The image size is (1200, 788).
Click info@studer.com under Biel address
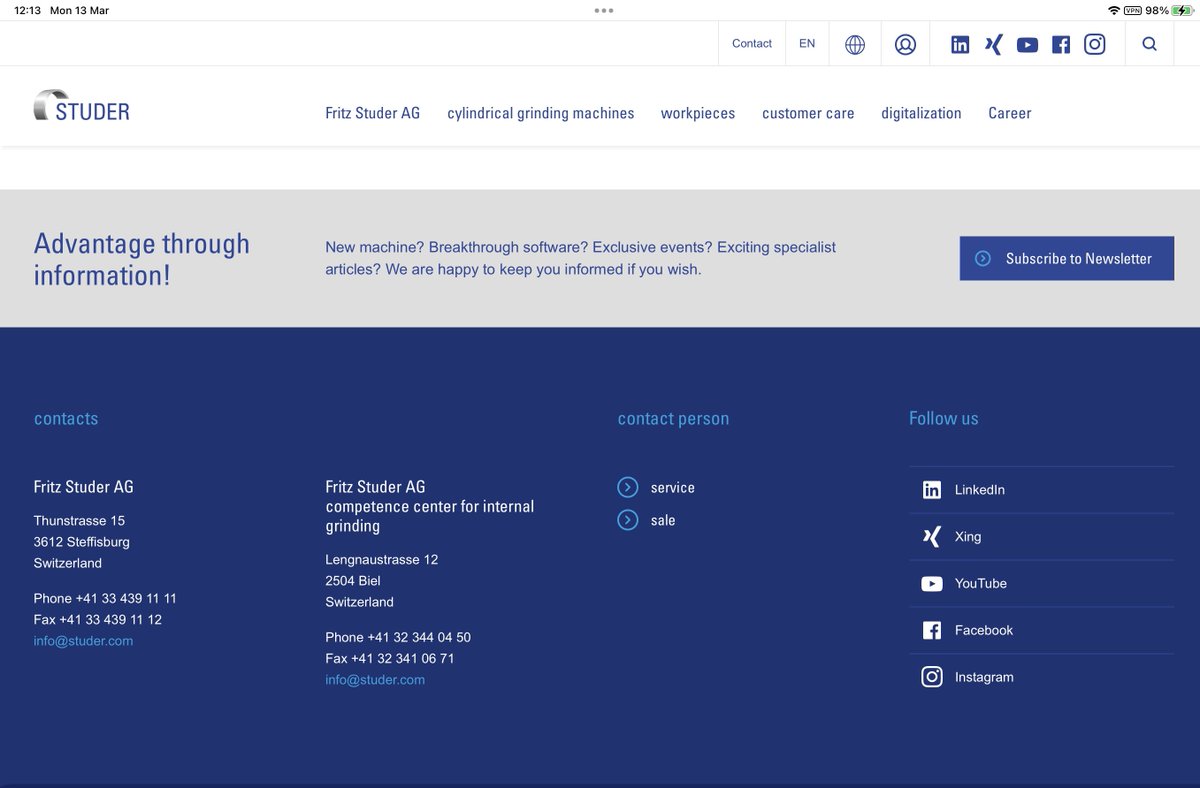375,680
